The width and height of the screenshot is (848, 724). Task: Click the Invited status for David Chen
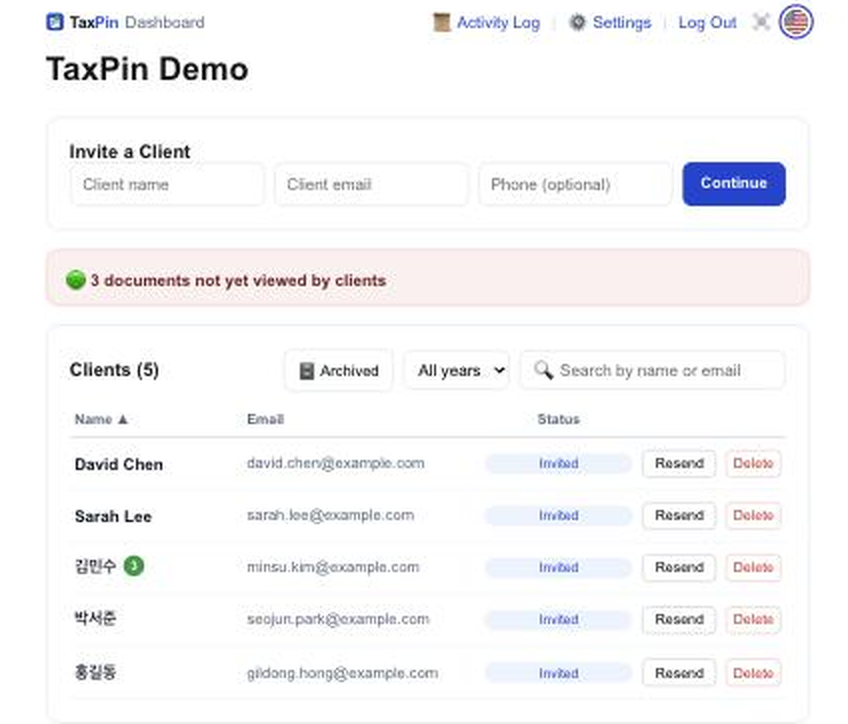coord(558,463)
